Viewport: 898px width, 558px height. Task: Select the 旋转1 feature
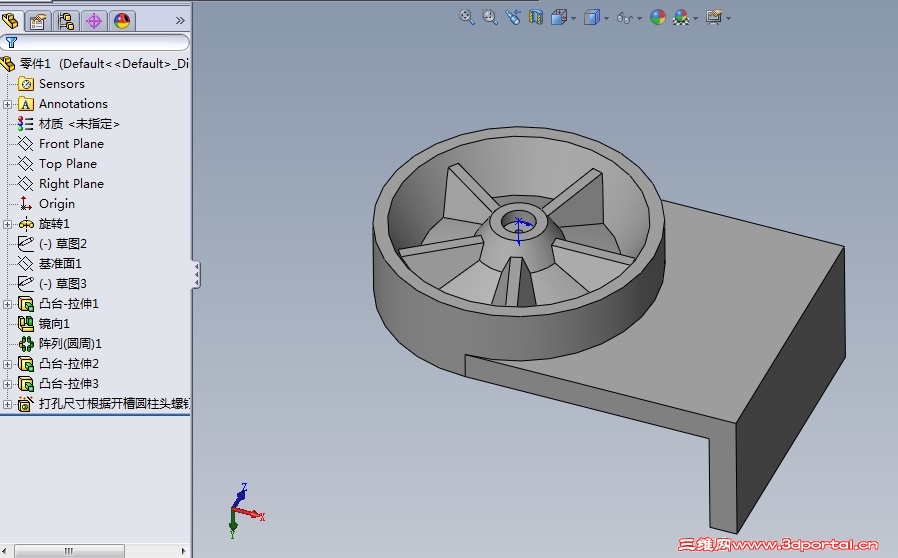pyautogui.click(x=54, y=224)
